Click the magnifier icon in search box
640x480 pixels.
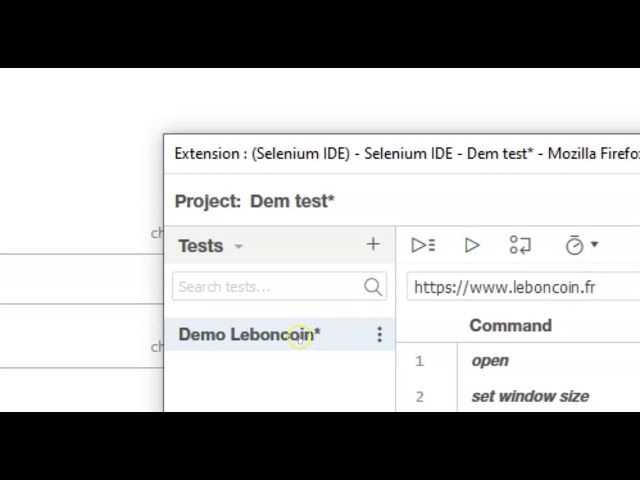(373, 287)
